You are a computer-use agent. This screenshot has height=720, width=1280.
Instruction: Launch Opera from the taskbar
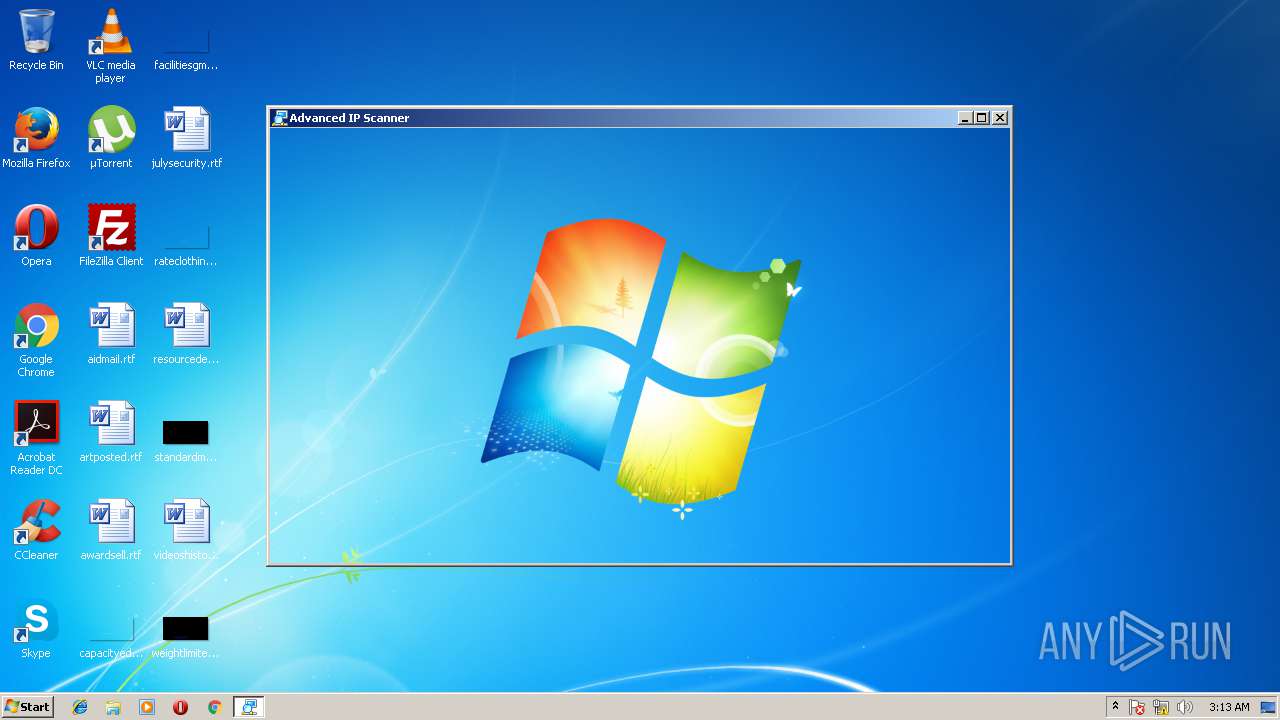(x=180, y=707)
